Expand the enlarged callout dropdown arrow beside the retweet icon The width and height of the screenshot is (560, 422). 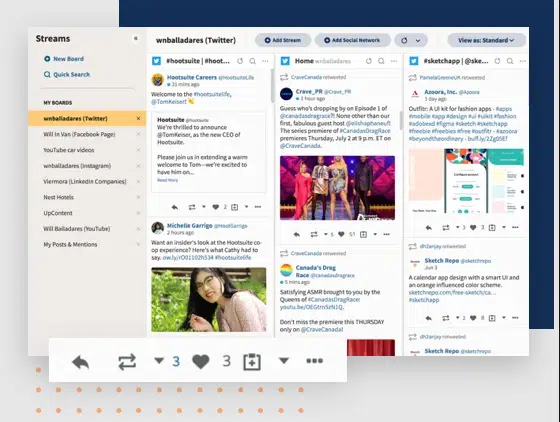159,361
